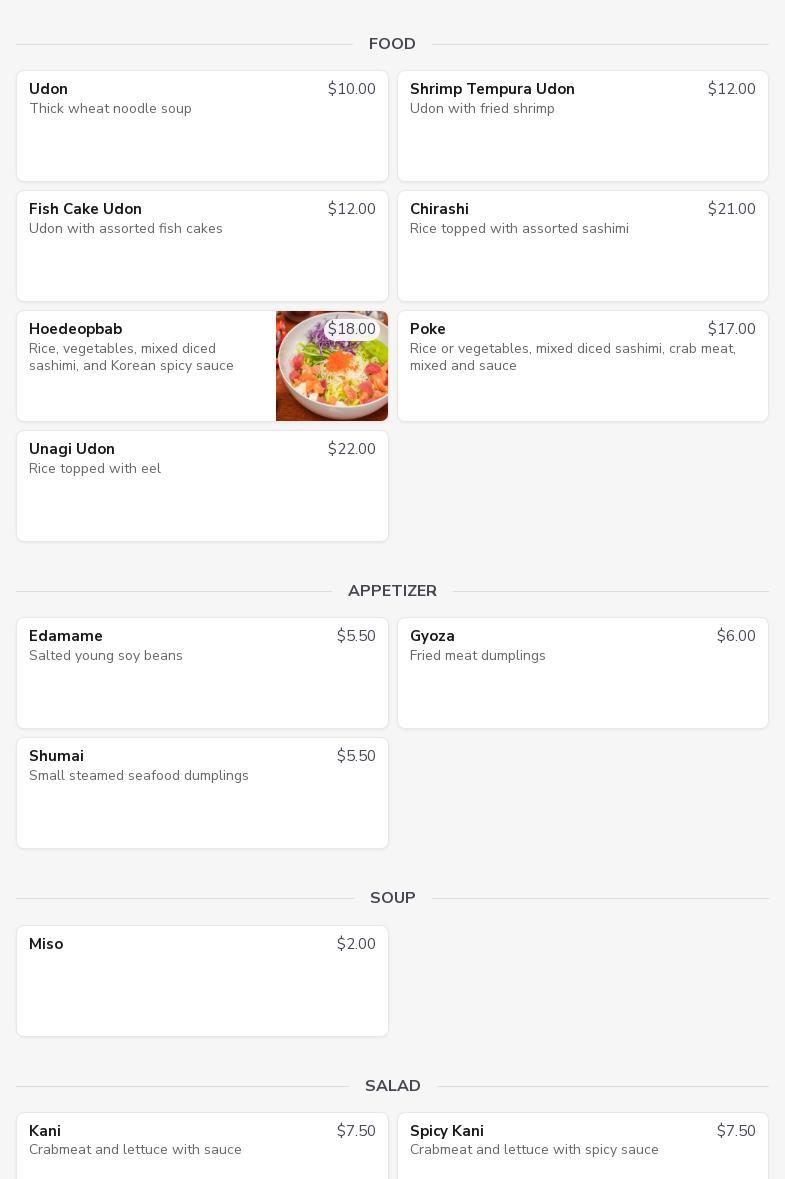Choose the Spicy Kani salad card
Screen dimensions: 785x1179
point(582,1146)
